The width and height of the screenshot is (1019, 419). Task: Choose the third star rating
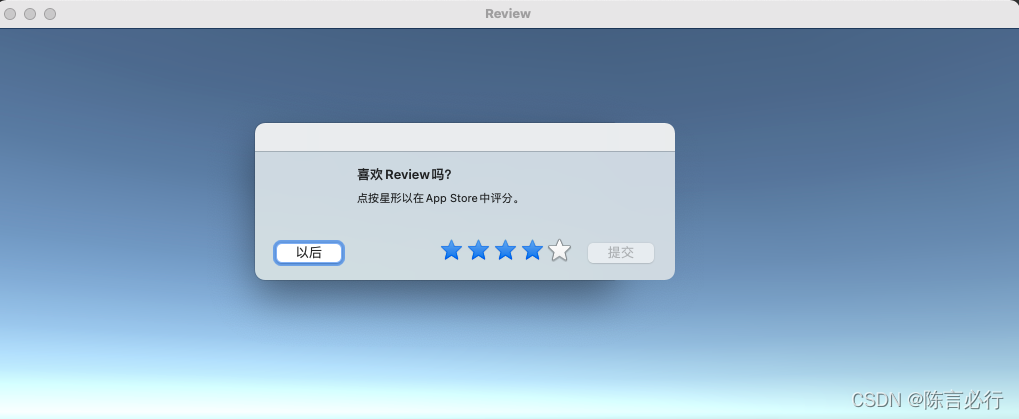tap(506, 250)
